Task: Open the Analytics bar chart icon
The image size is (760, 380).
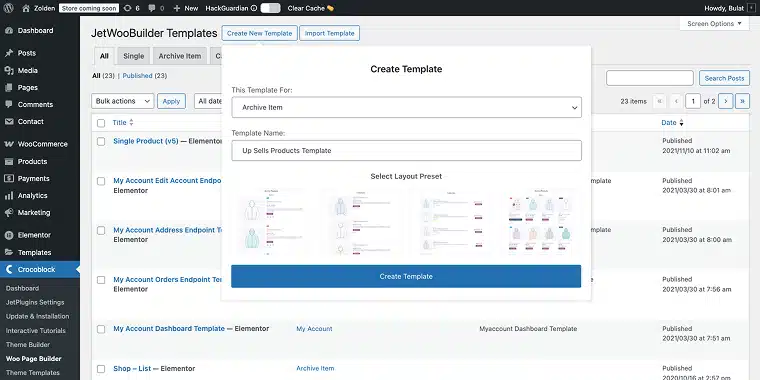Action: pyautogui.click(x=9, y=196)
